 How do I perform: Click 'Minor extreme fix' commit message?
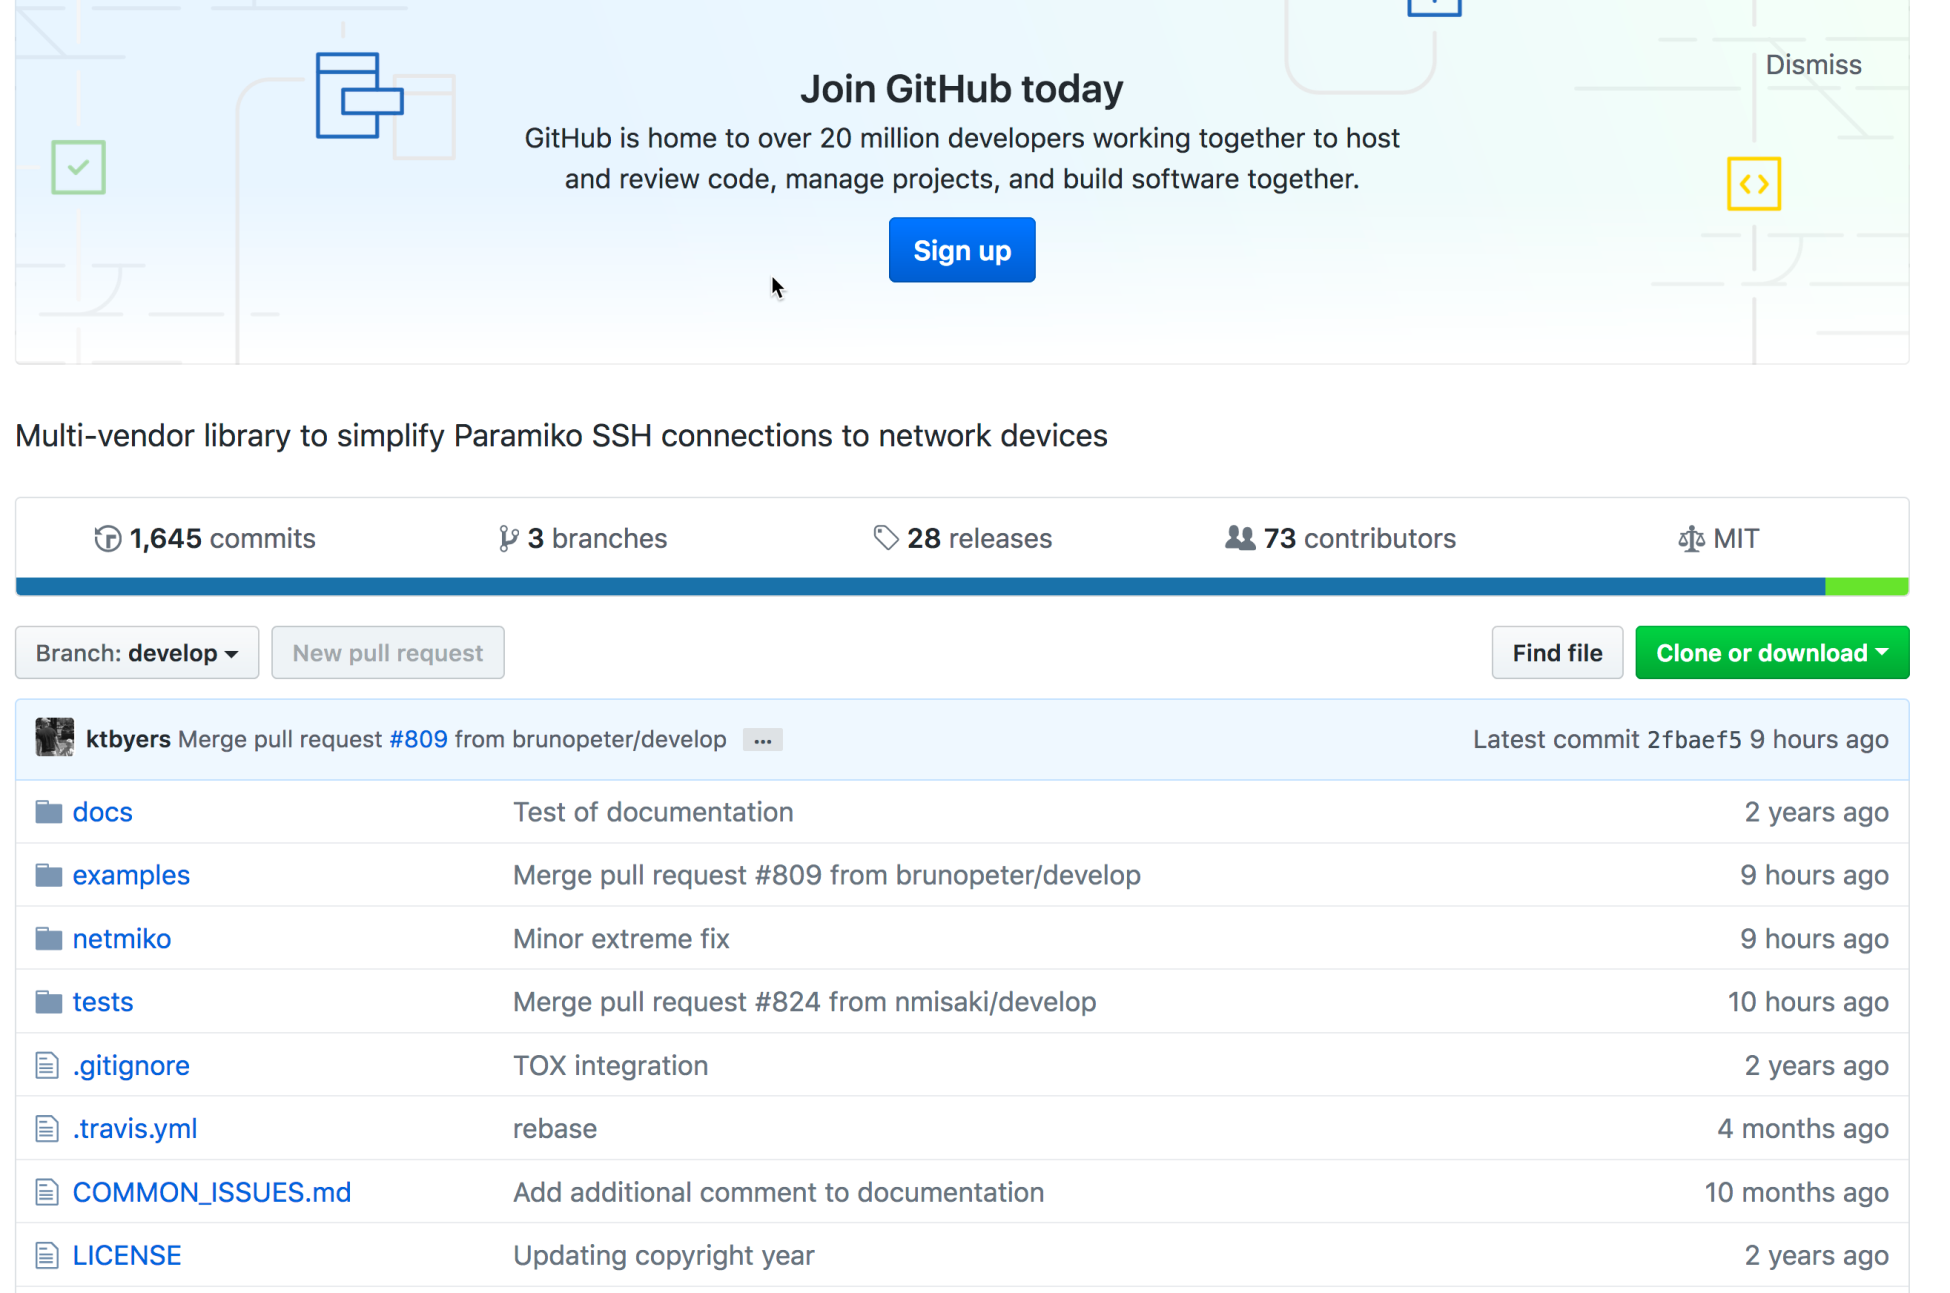point(621,939)
